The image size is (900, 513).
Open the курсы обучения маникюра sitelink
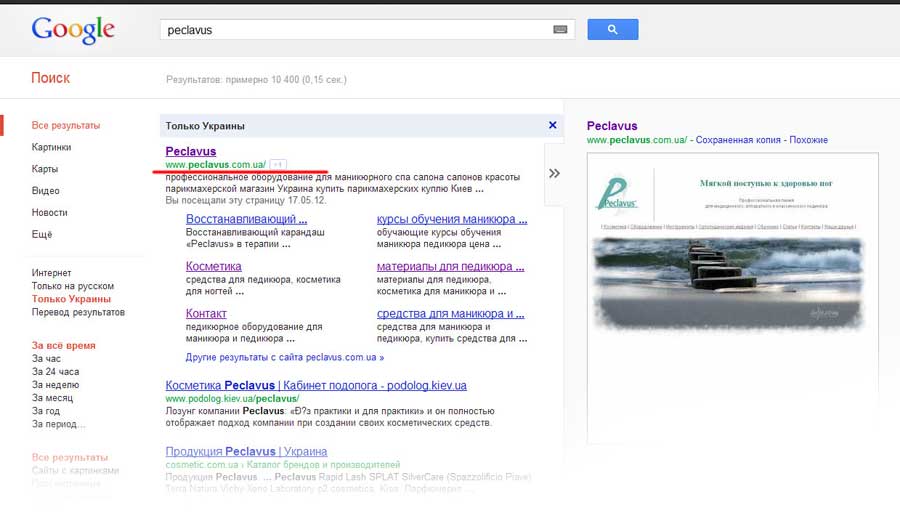pyautogui.click(x=452, y=219)
